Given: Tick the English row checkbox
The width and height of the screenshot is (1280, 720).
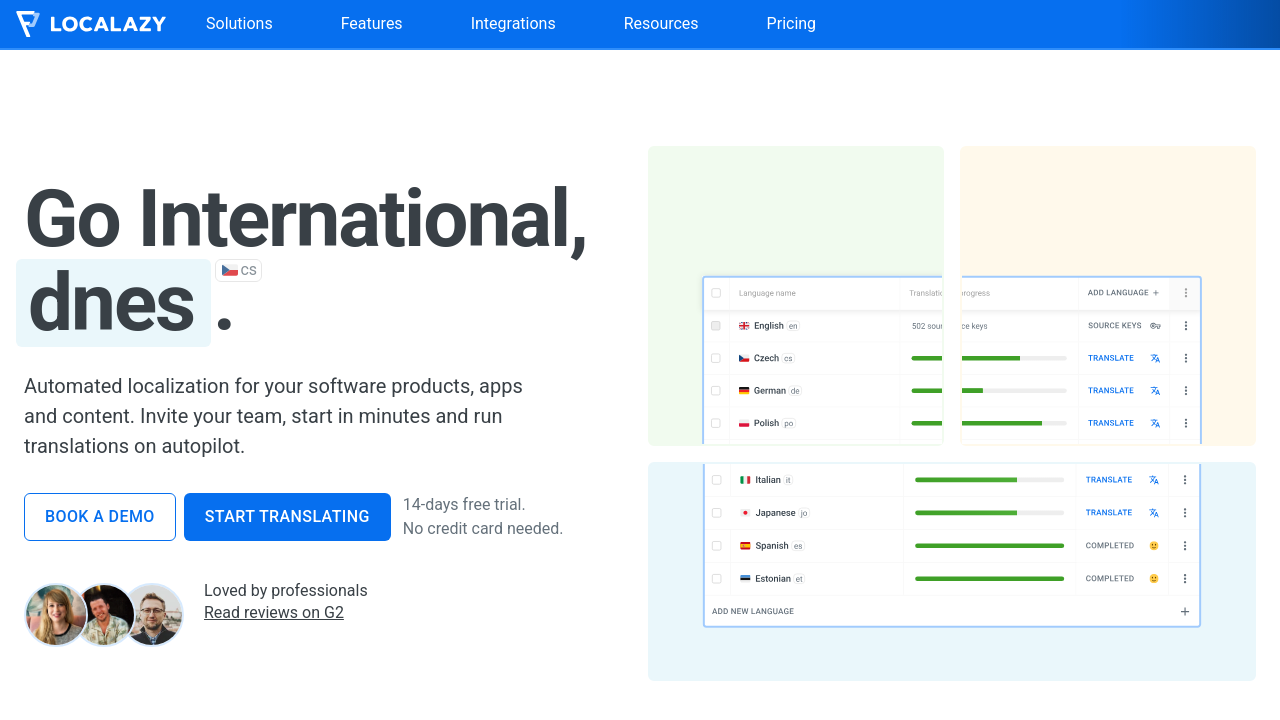Looking at the screenshot, I should (716, 326).
